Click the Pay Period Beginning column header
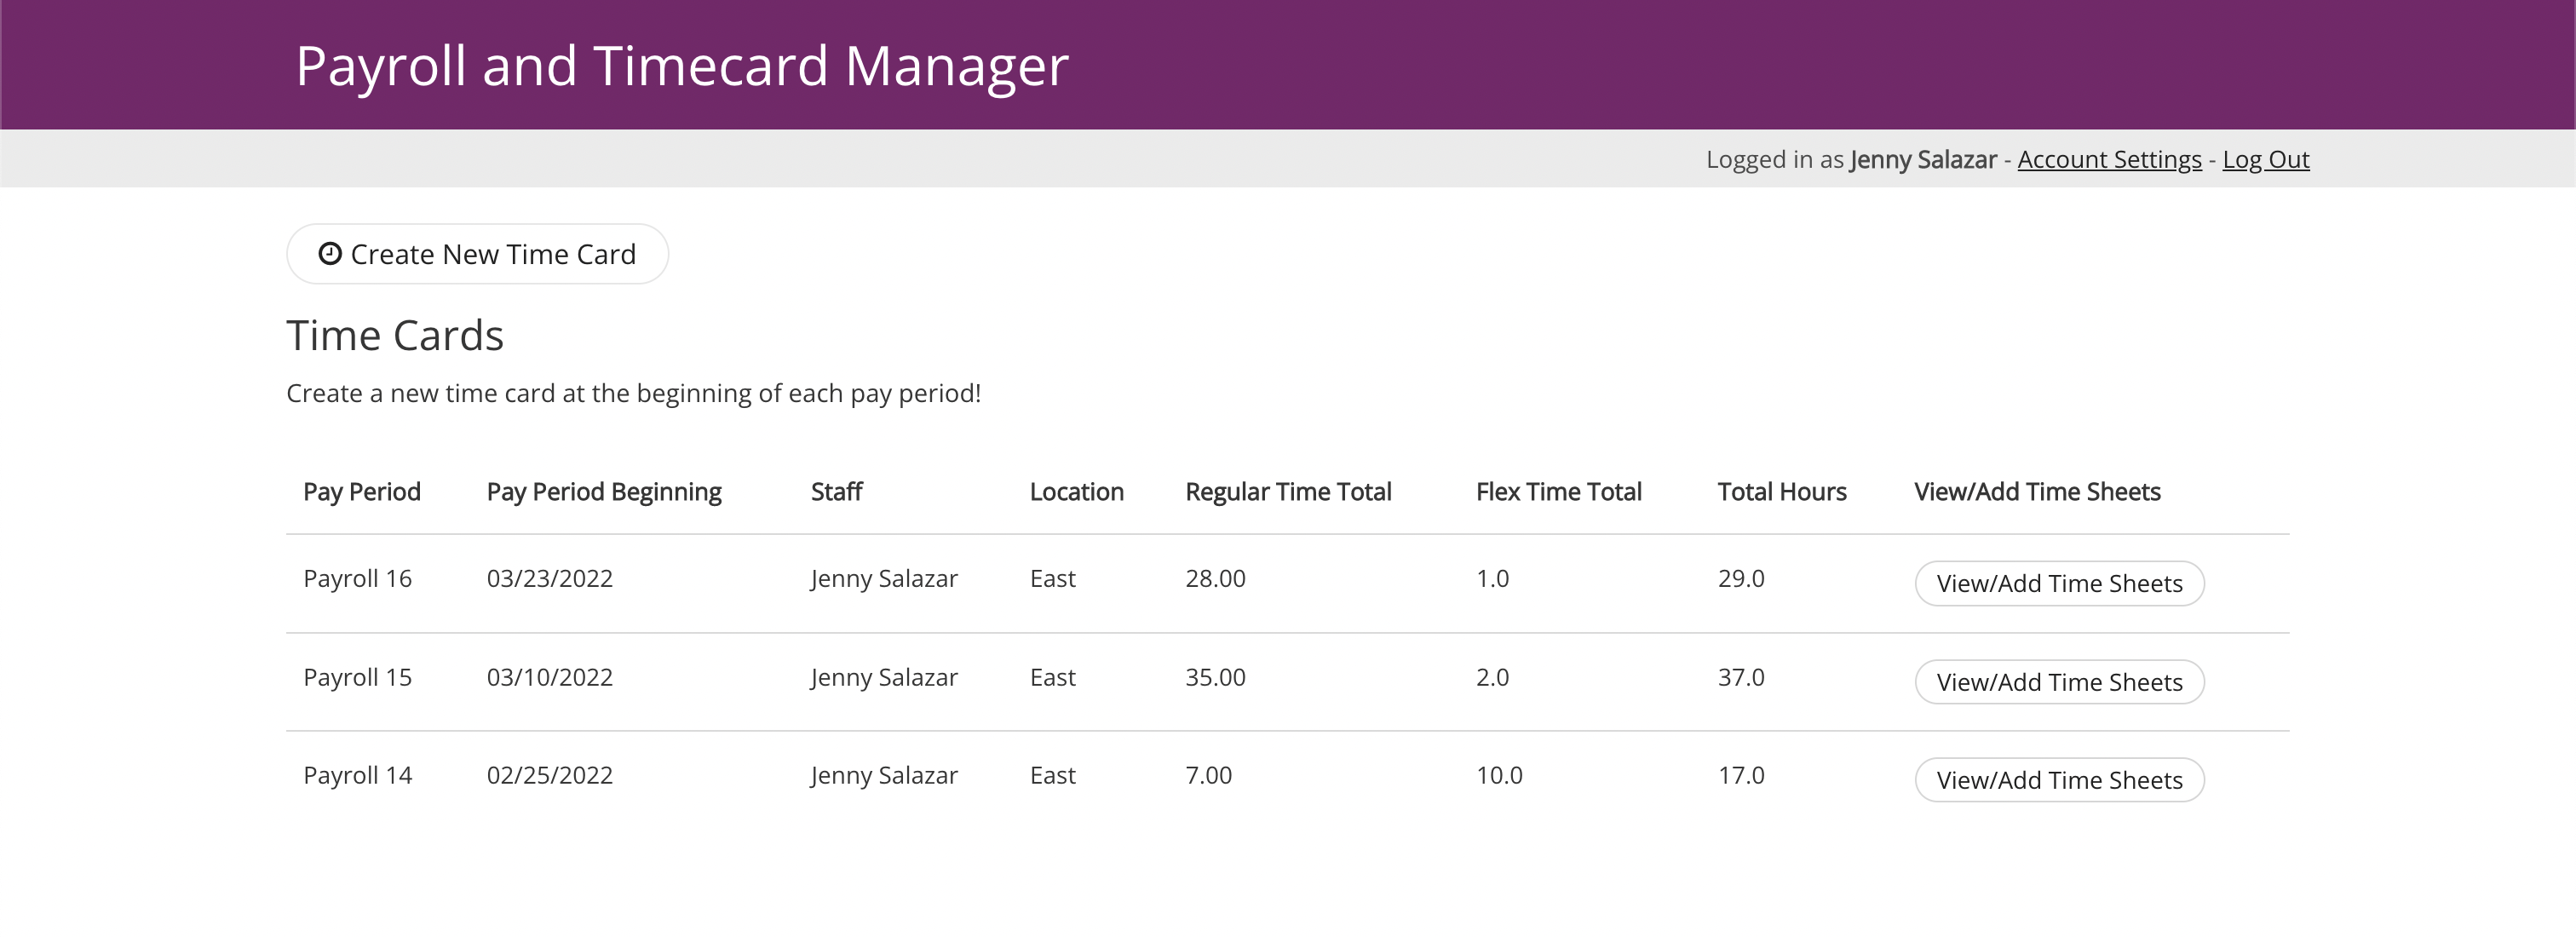 (603, 492)
